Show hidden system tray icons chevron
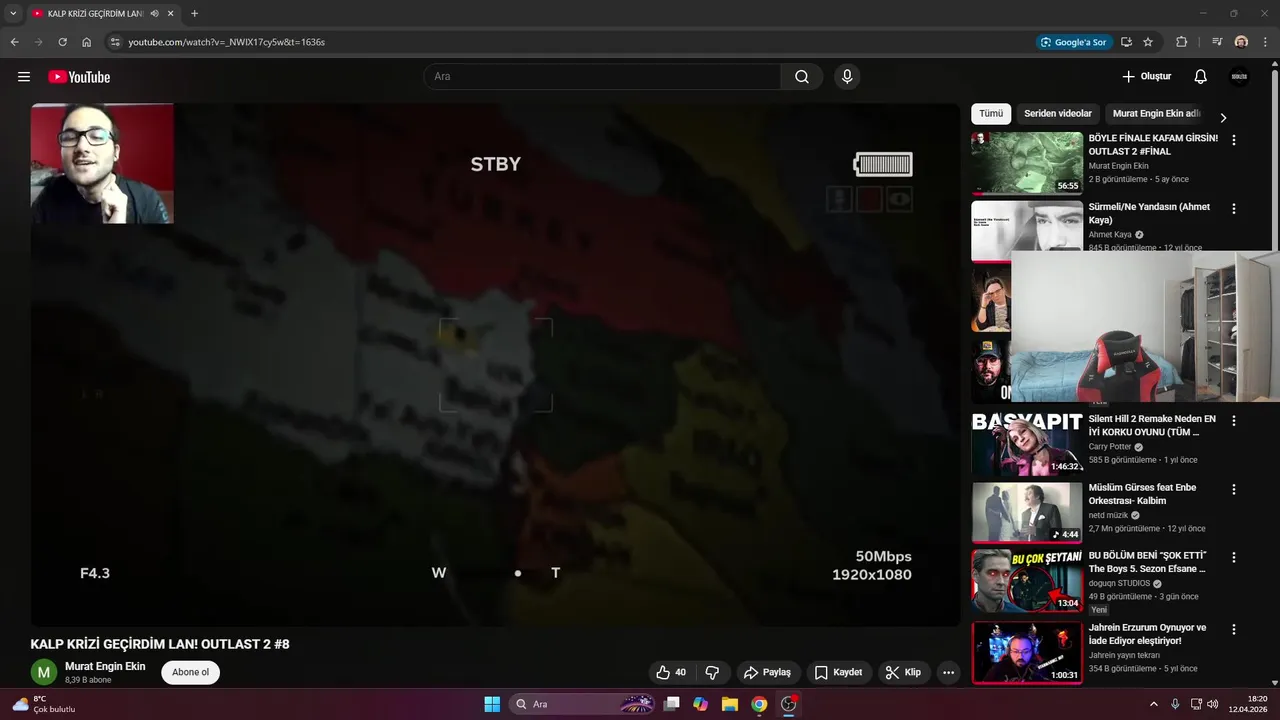The height and width of the screenshot is (720, 1280). (1153, 704)
